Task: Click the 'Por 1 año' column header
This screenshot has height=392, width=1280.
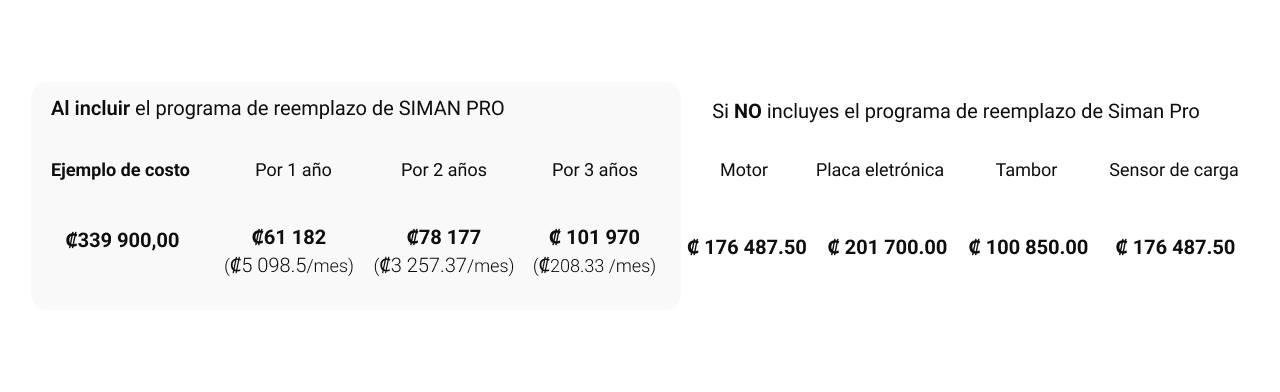Action: tap(293, 170)
